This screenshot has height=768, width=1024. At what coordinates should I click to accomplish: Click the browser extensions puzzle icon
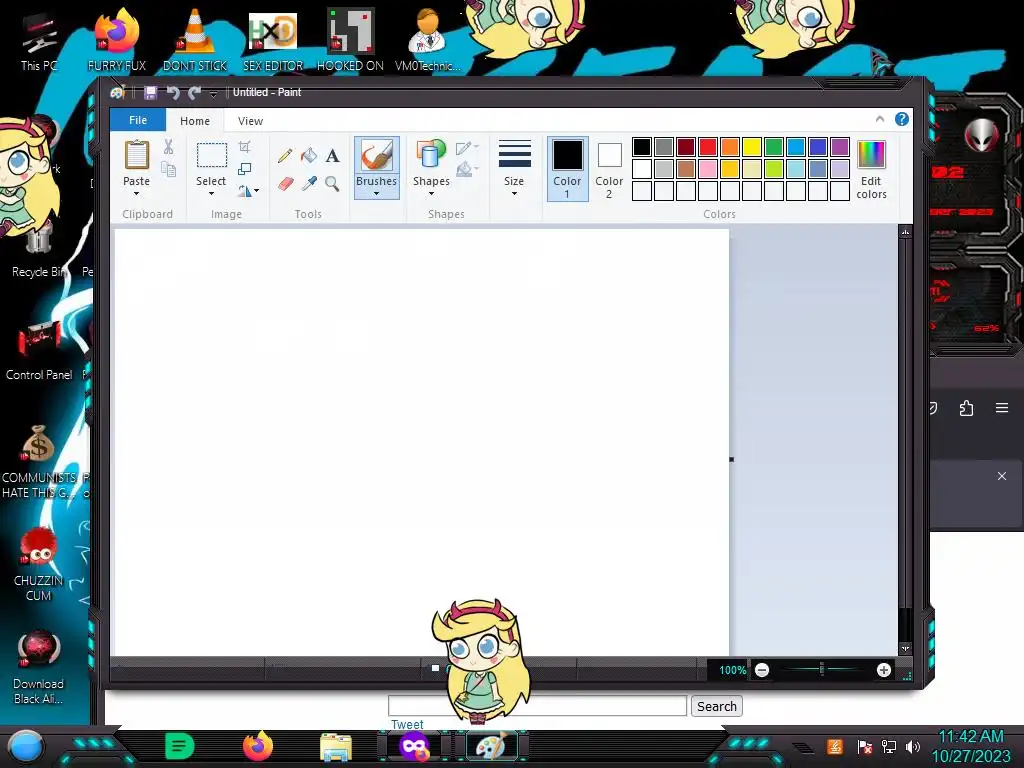[967, 408]
